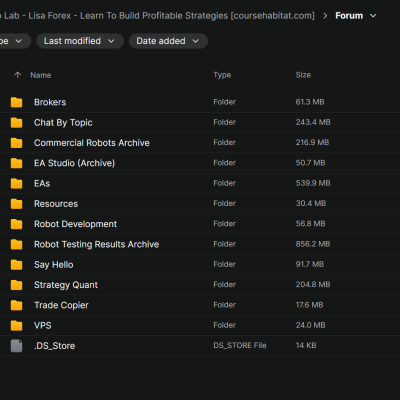Click the Chat By Topic folder icon
The width and height of the screenshot is (400, 400).
pos(16,123)
